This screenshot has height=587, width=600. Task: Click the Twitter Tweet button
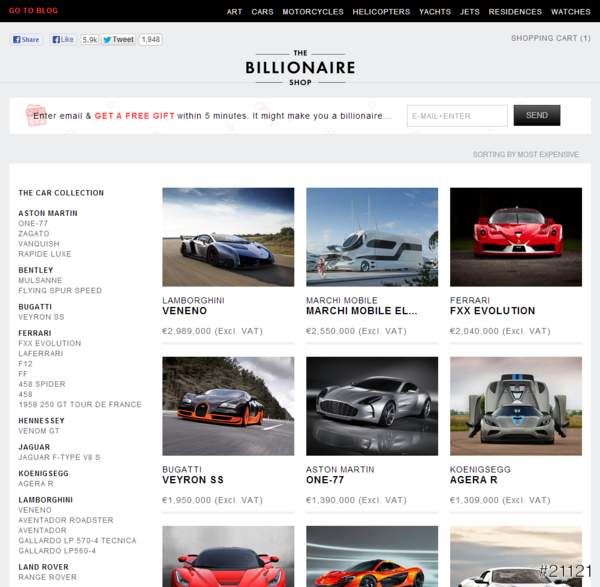click(x=119, y=39)
